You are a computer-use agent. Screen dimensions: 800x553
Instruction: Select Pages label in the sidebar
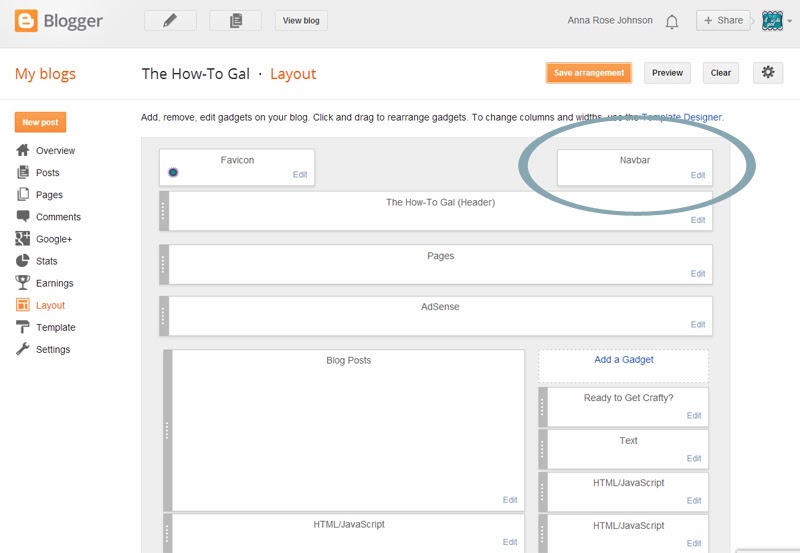(x=49, y=195)
